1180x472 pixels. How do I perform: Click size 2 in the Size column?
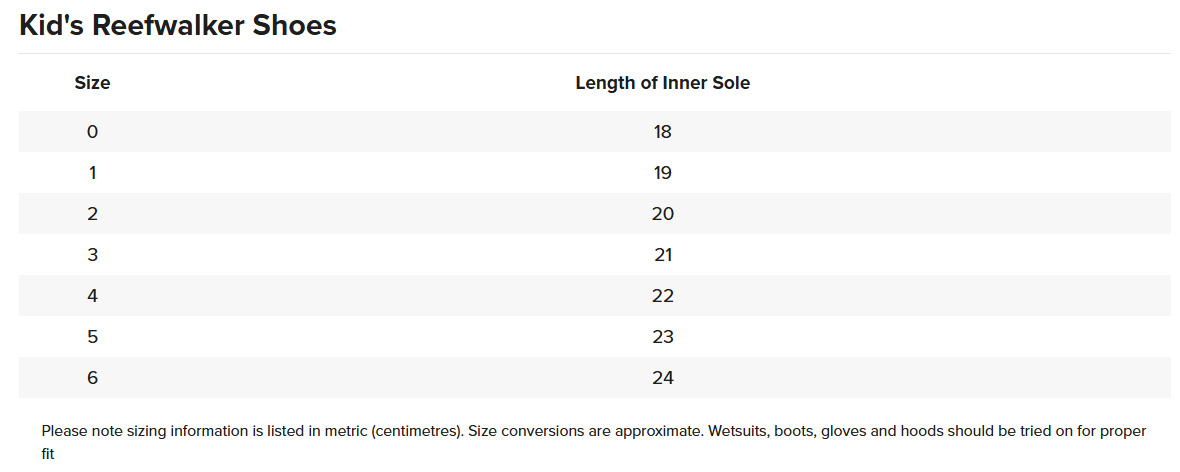point(92,213)
